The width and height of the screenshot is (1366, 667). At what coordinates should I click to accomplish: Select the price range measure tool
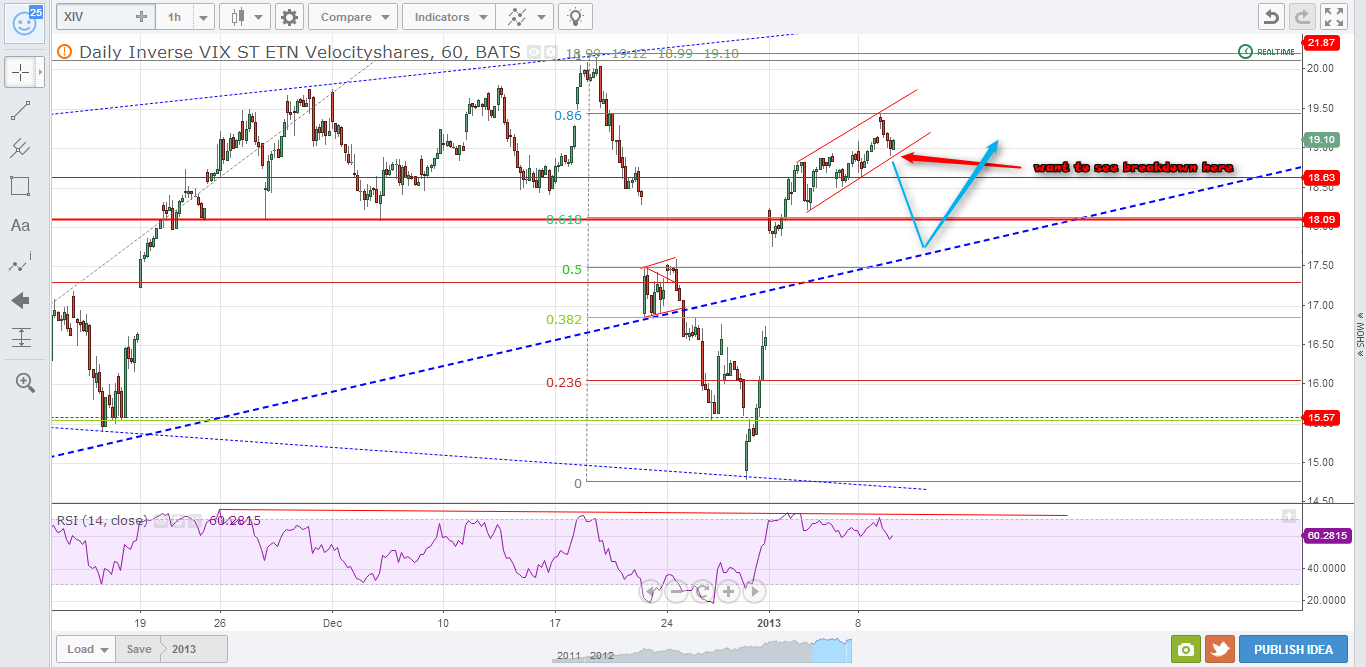pyautogui.click(x=21, y=337)
